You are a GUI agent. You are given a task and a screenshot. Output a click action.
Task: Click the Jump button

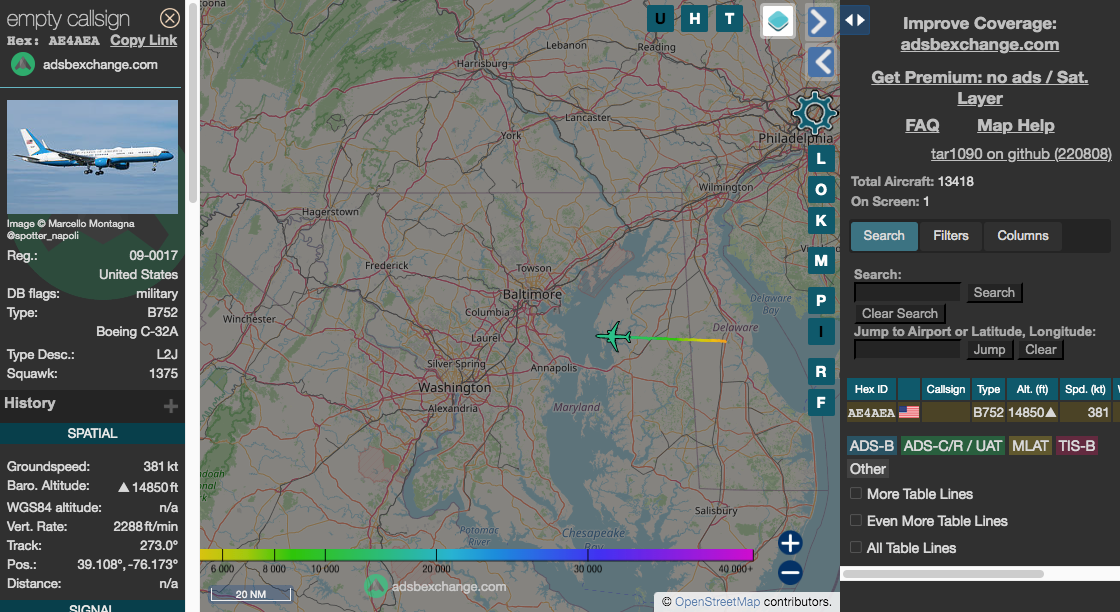click(989, 349)
